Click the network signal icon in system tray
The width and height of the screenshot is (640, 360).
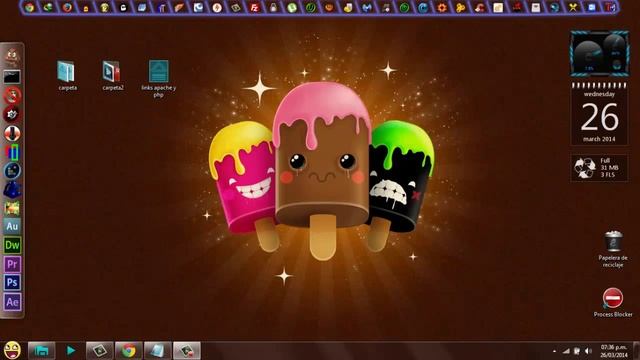point(566,351)
